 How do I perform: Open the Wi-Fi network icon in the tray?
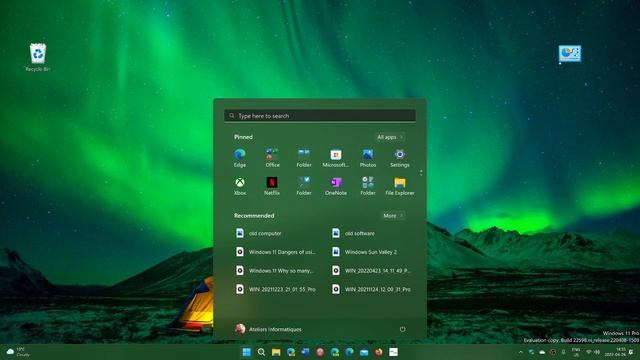589,352
